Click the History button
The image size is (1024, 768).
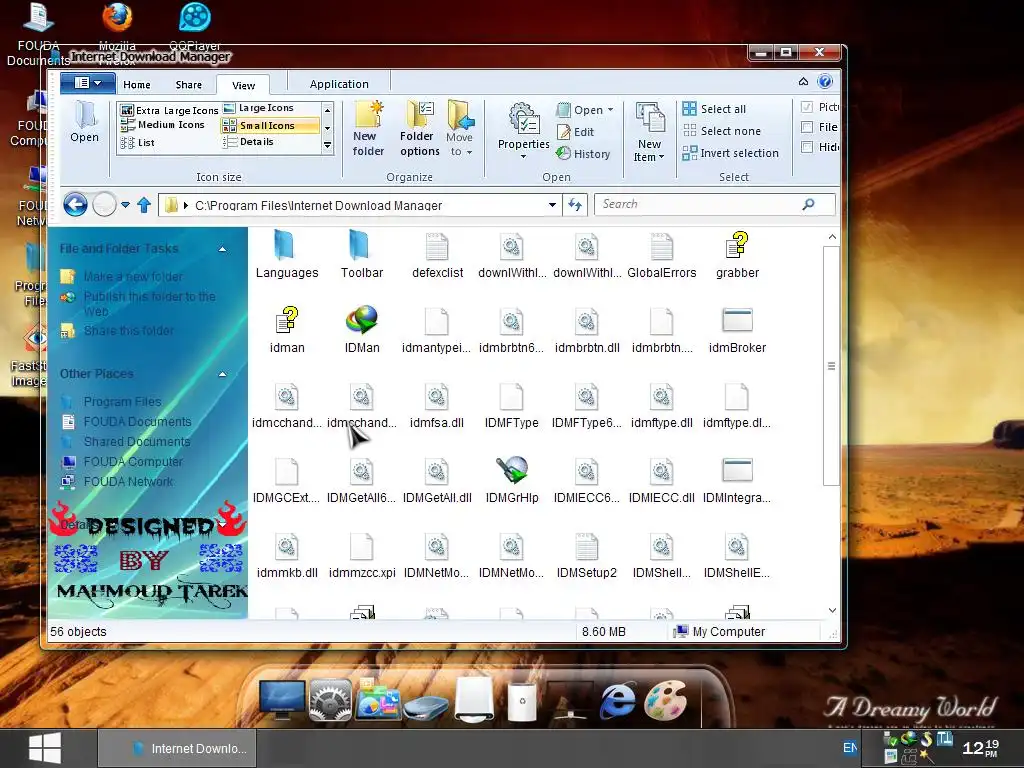583,153
